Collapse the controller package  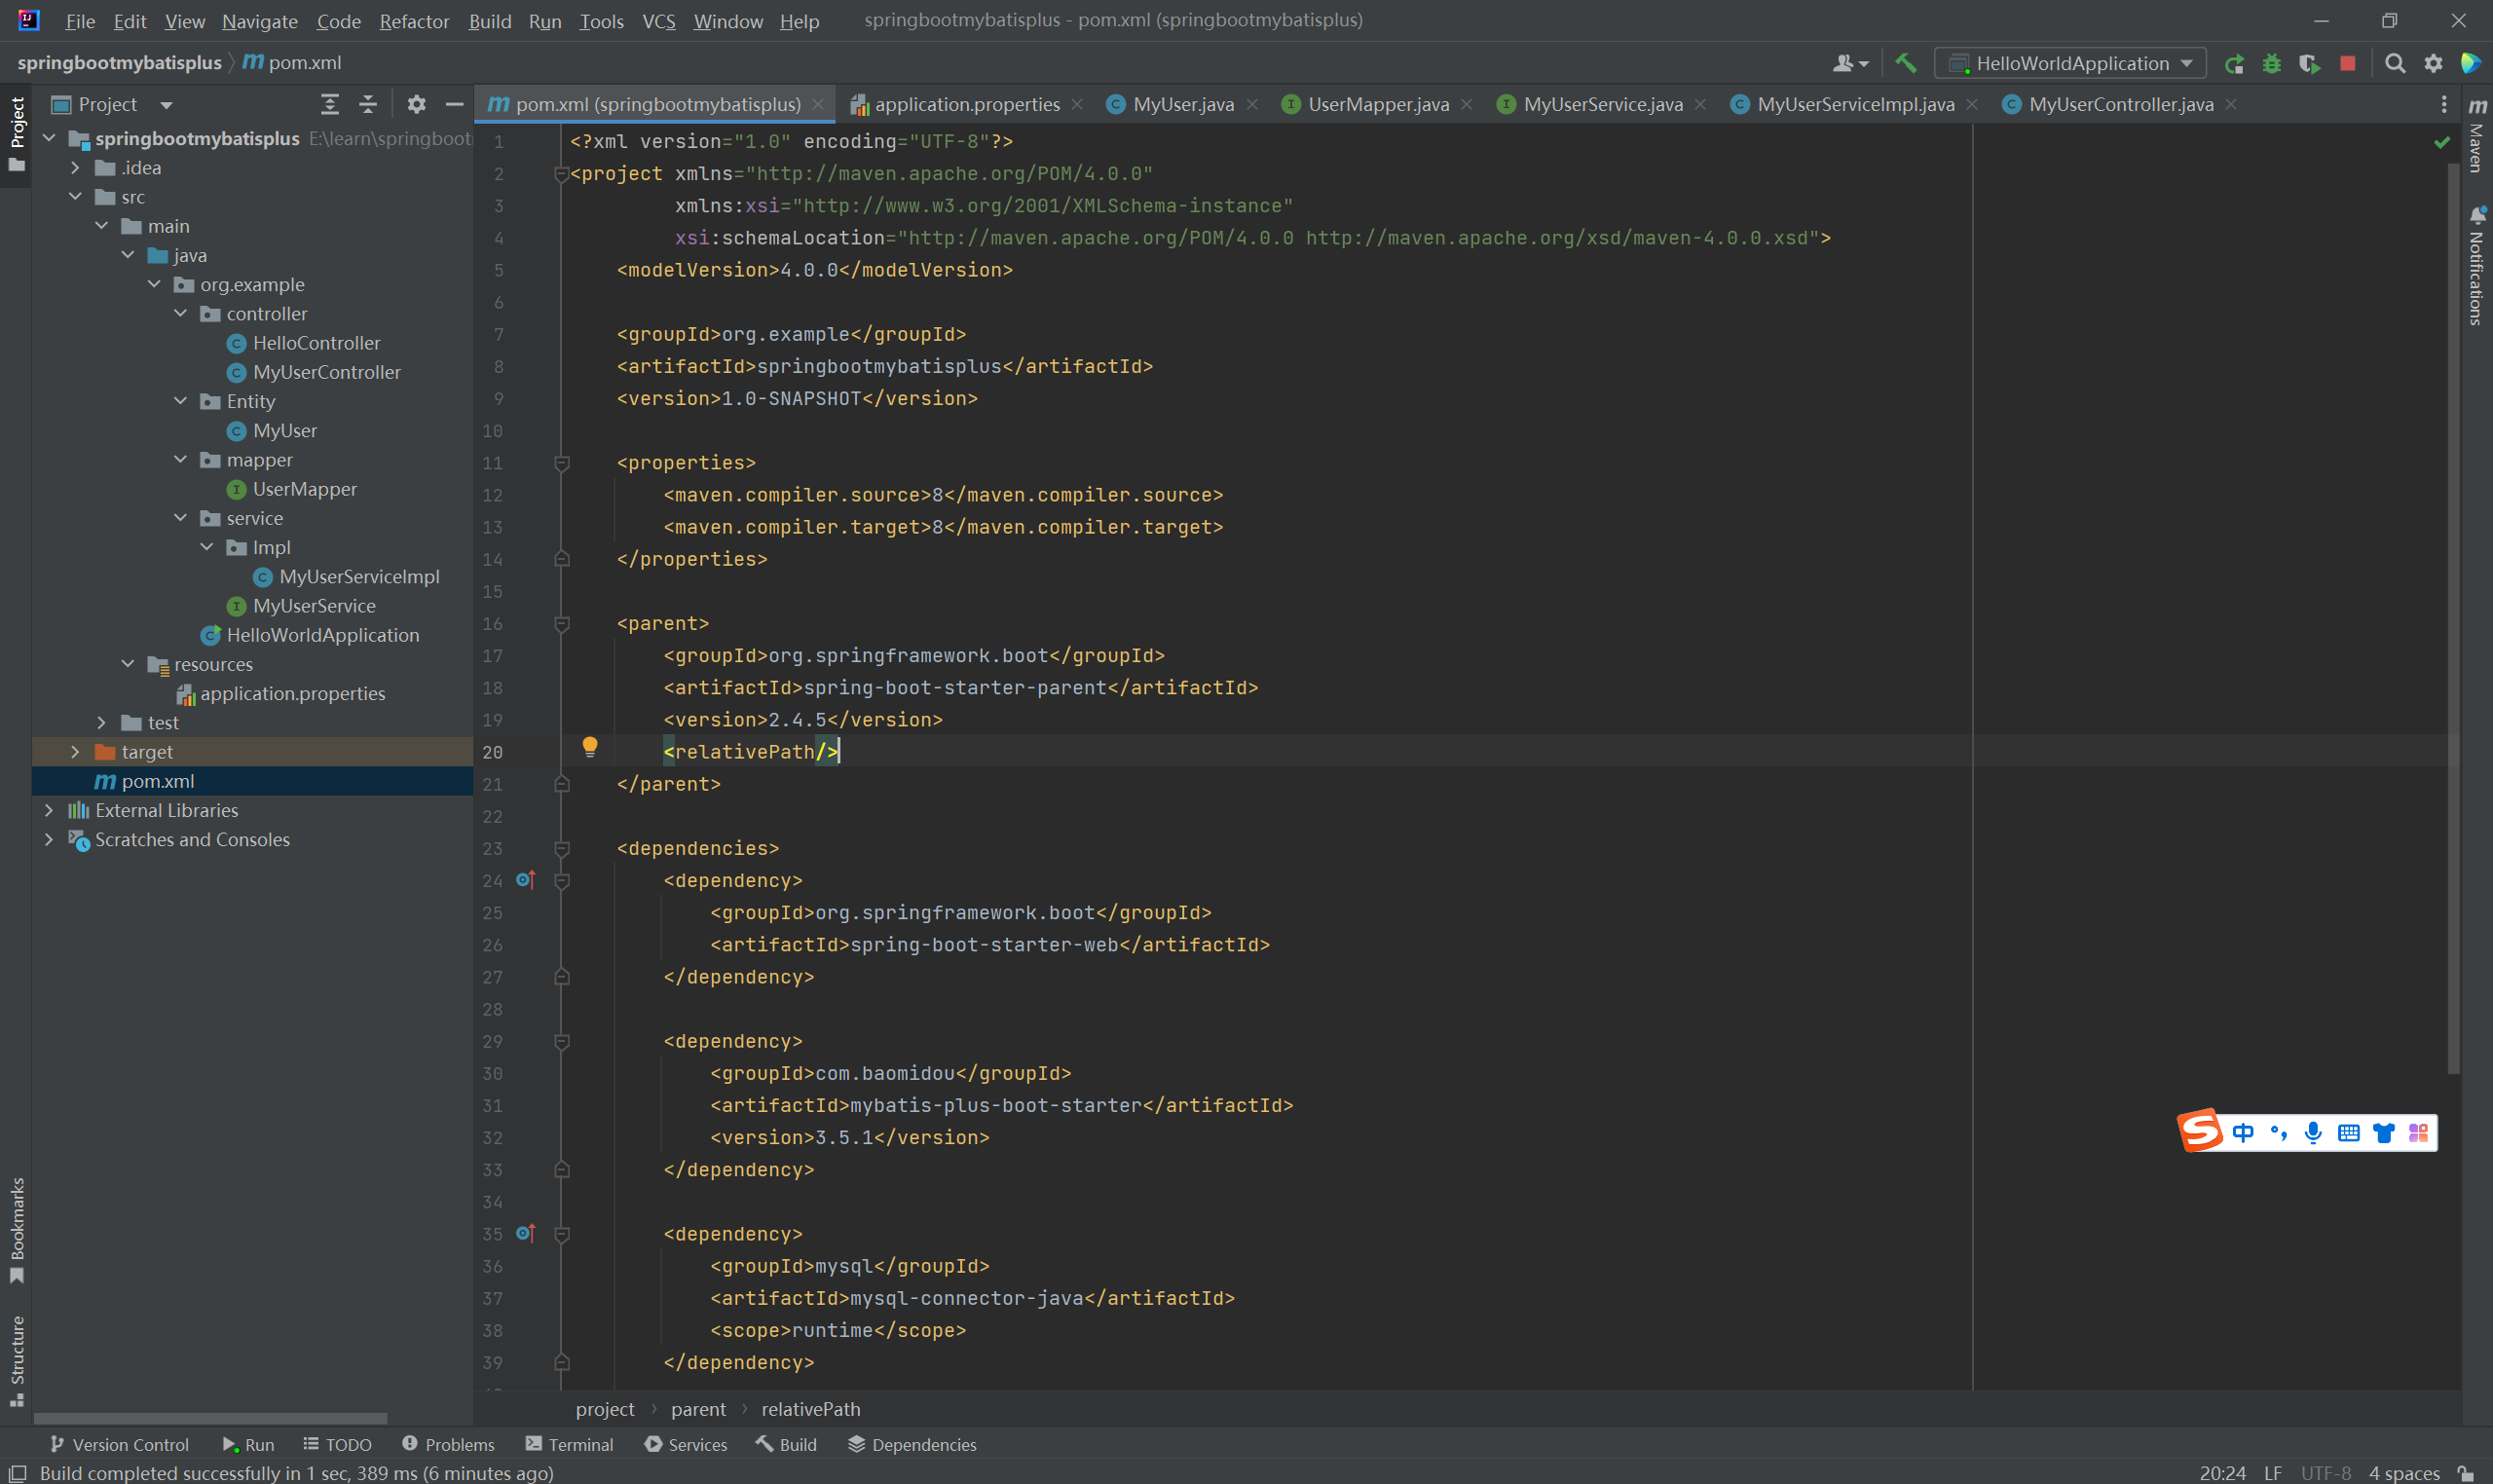click(181, 314)
